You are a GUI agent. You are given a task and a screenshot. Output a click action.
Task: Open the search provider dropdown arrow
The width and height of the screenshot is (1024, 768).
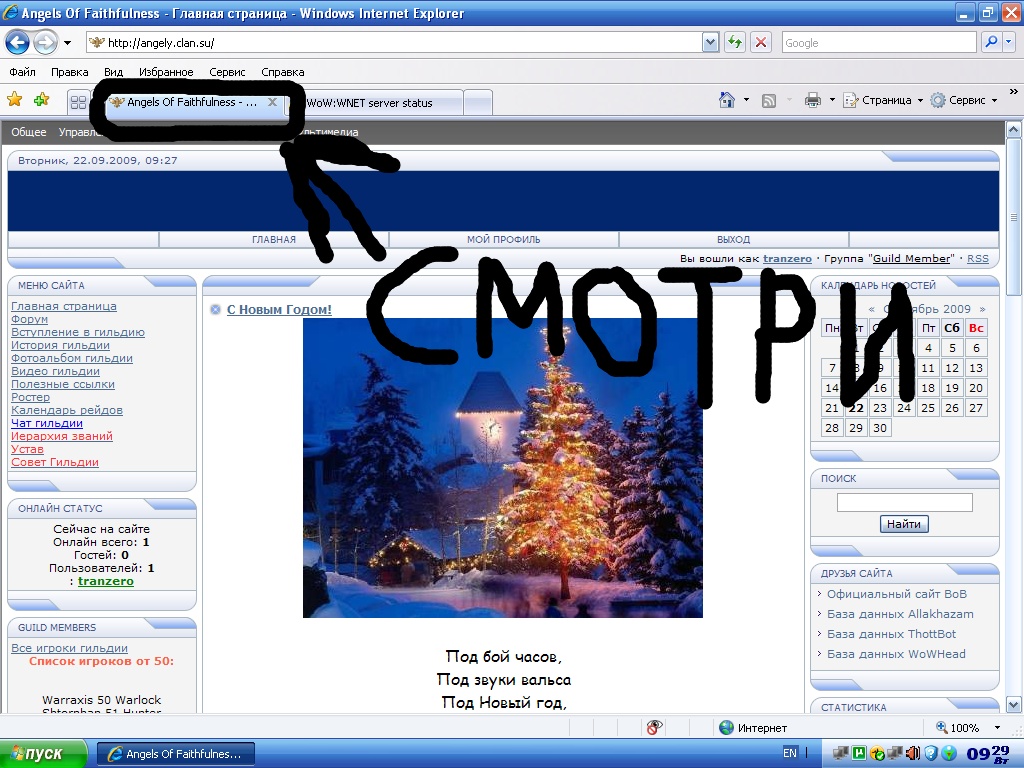(x=1009, y=42)
